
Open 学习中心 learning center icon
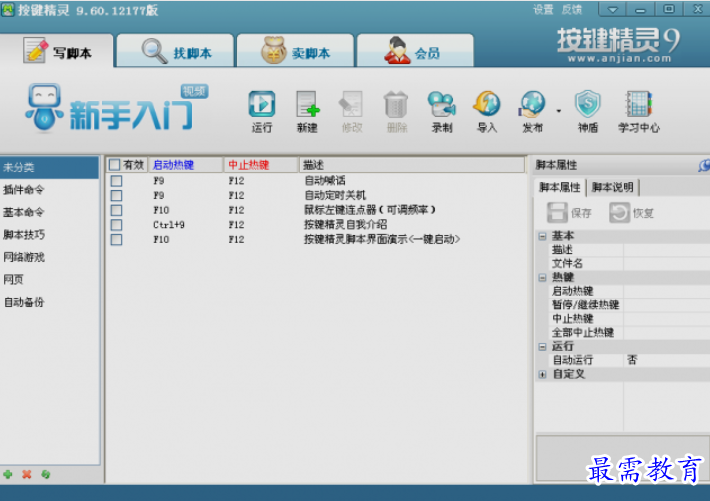coord(638,111)
